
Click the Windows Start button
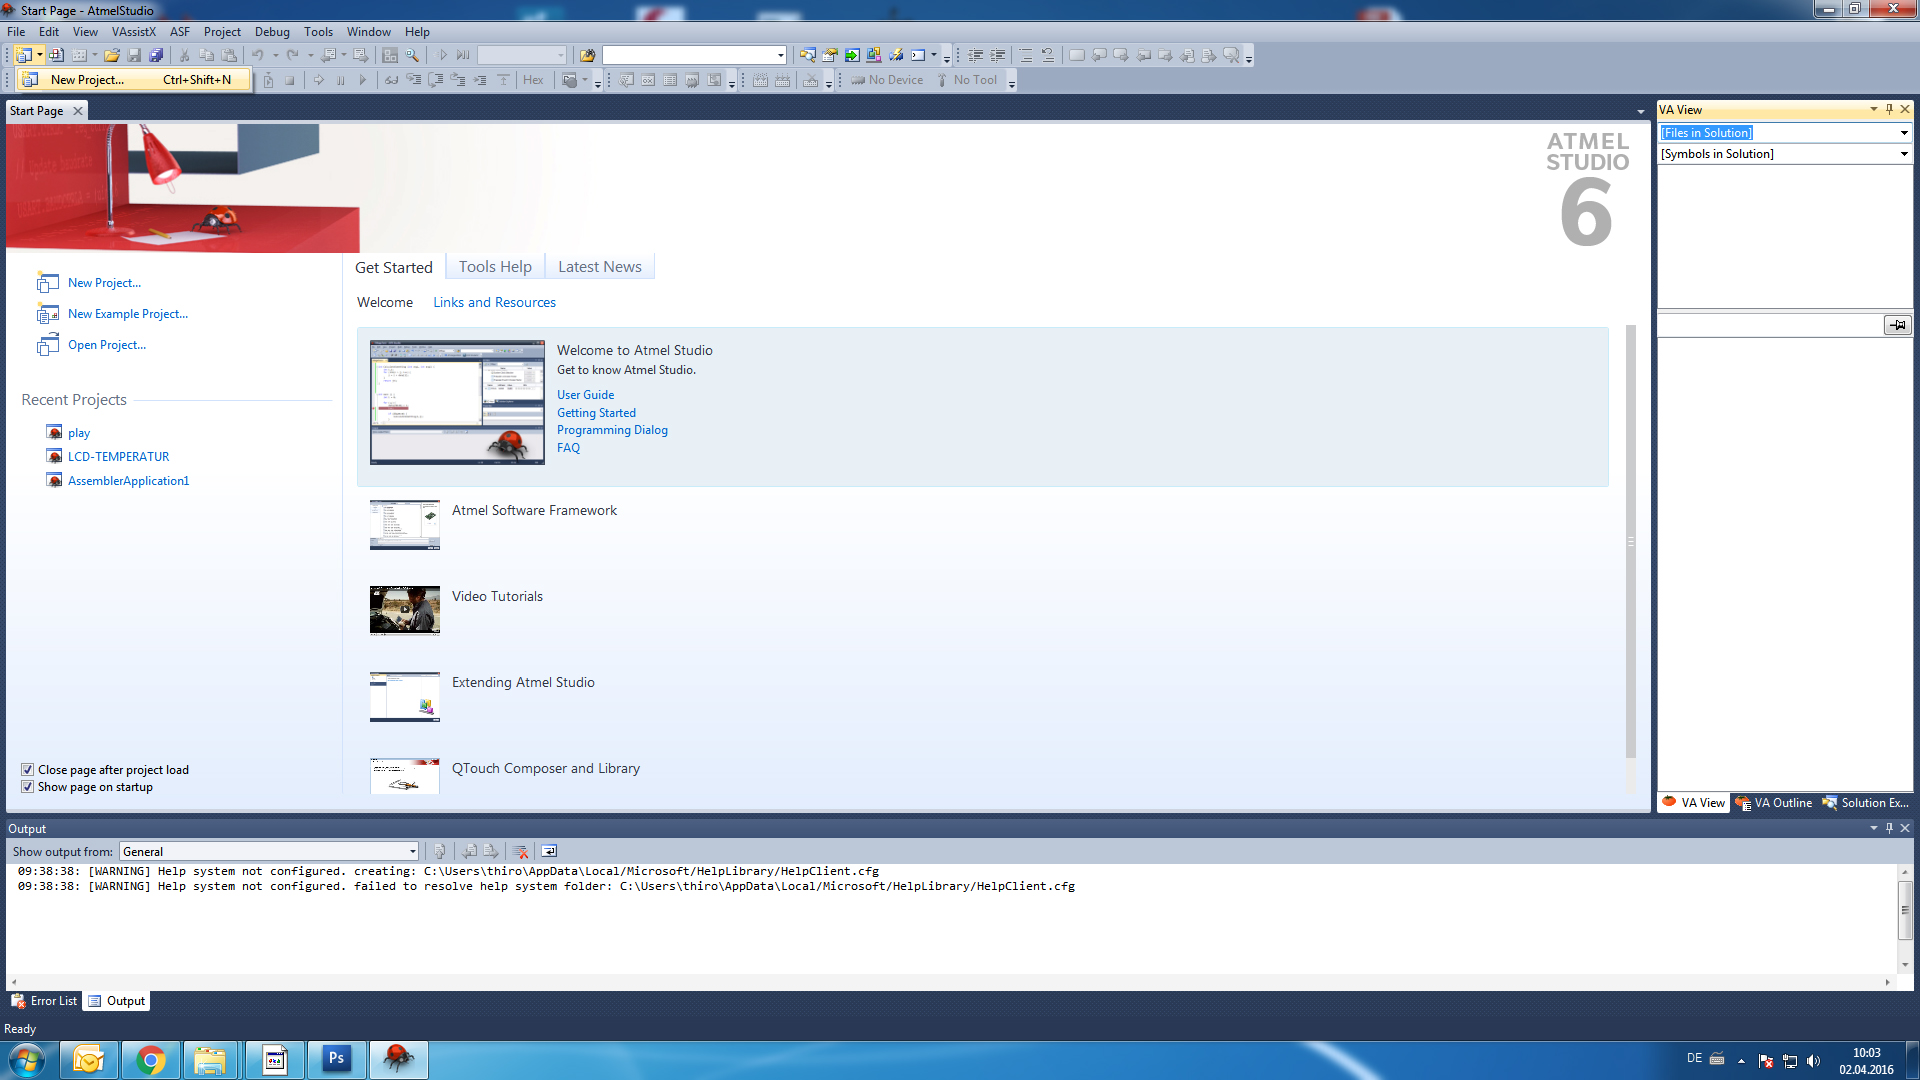(27, 1060)
